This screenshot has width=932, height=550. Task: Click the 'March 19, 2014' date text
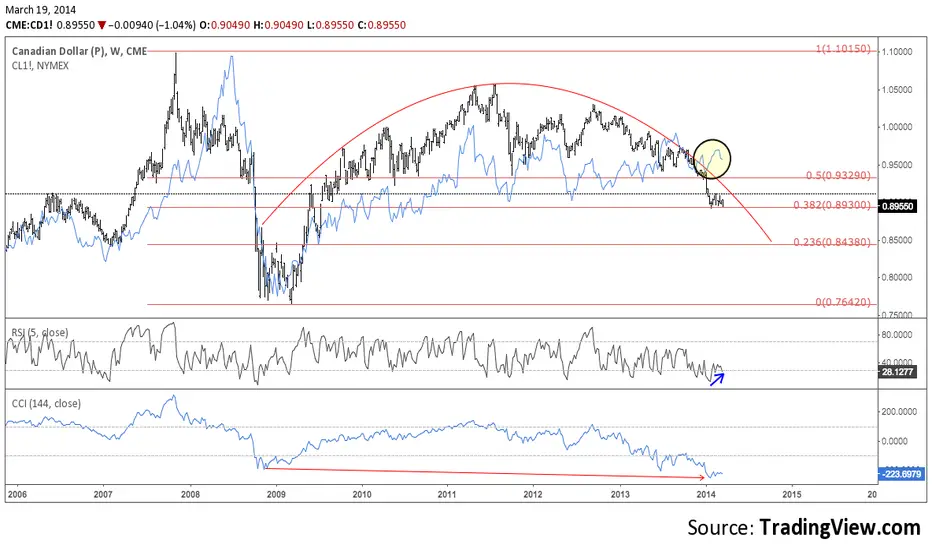41,10
